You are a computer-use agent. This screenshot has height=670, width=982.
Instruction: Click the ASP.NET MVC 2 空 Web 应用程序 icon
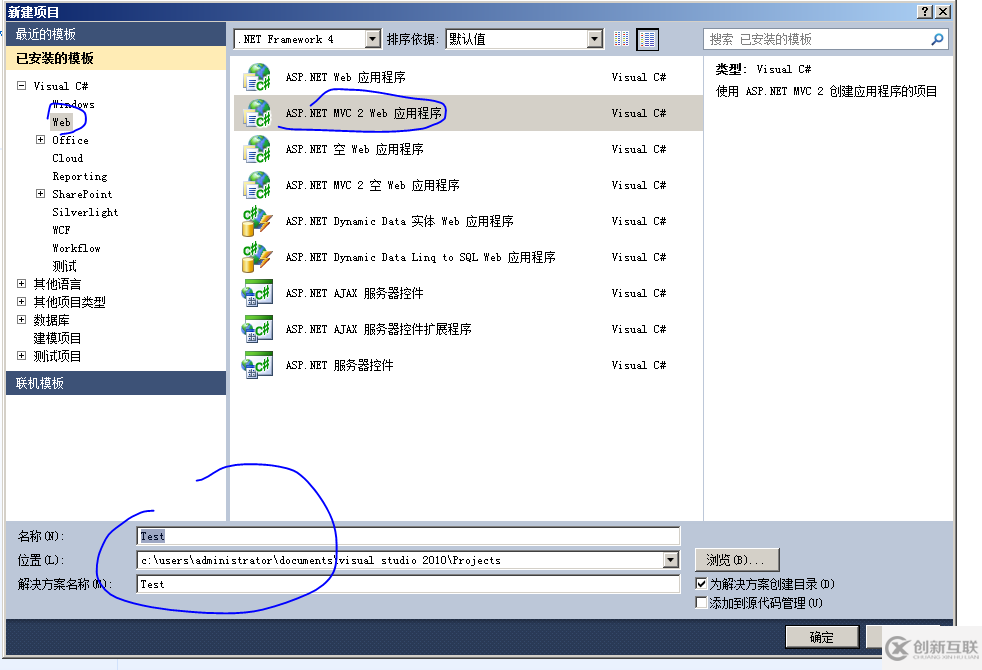pos(257,185)
